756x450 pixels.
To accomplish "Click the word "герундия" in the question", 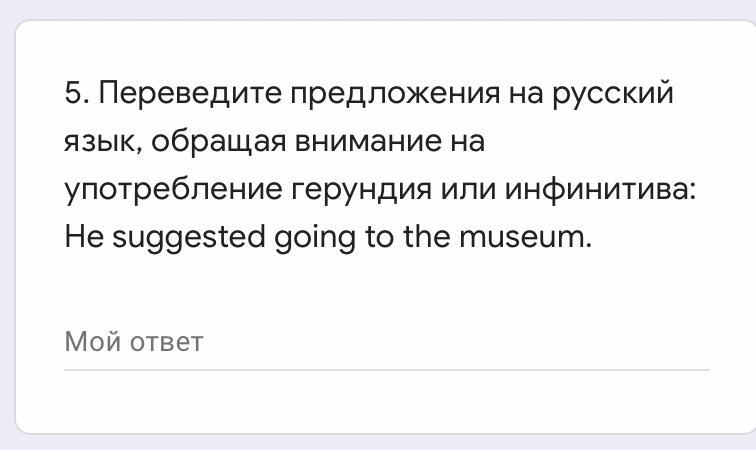I will [x=362, y=191].
